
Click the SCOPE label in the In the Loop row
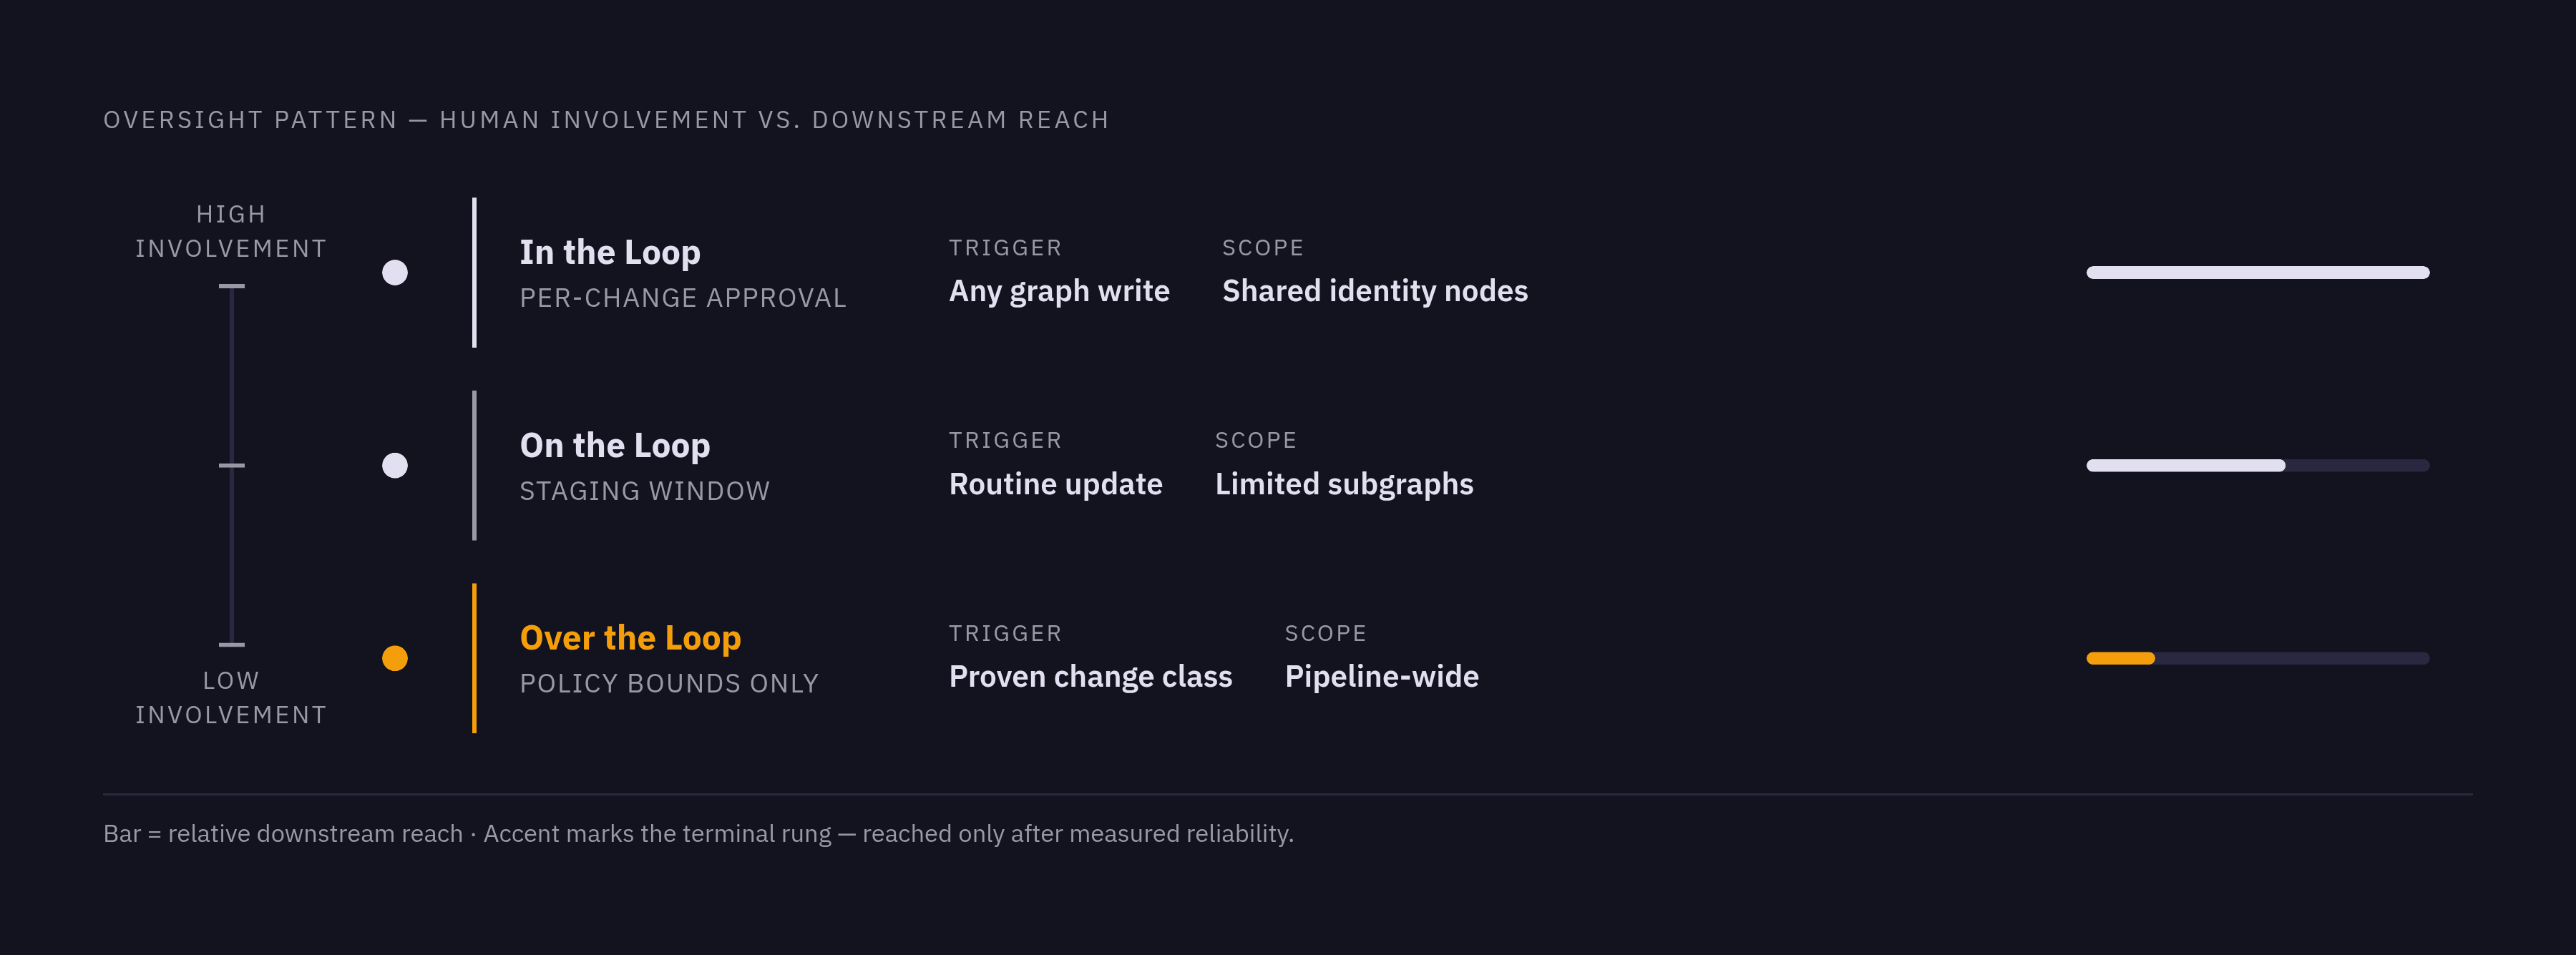coord(1263,248)
